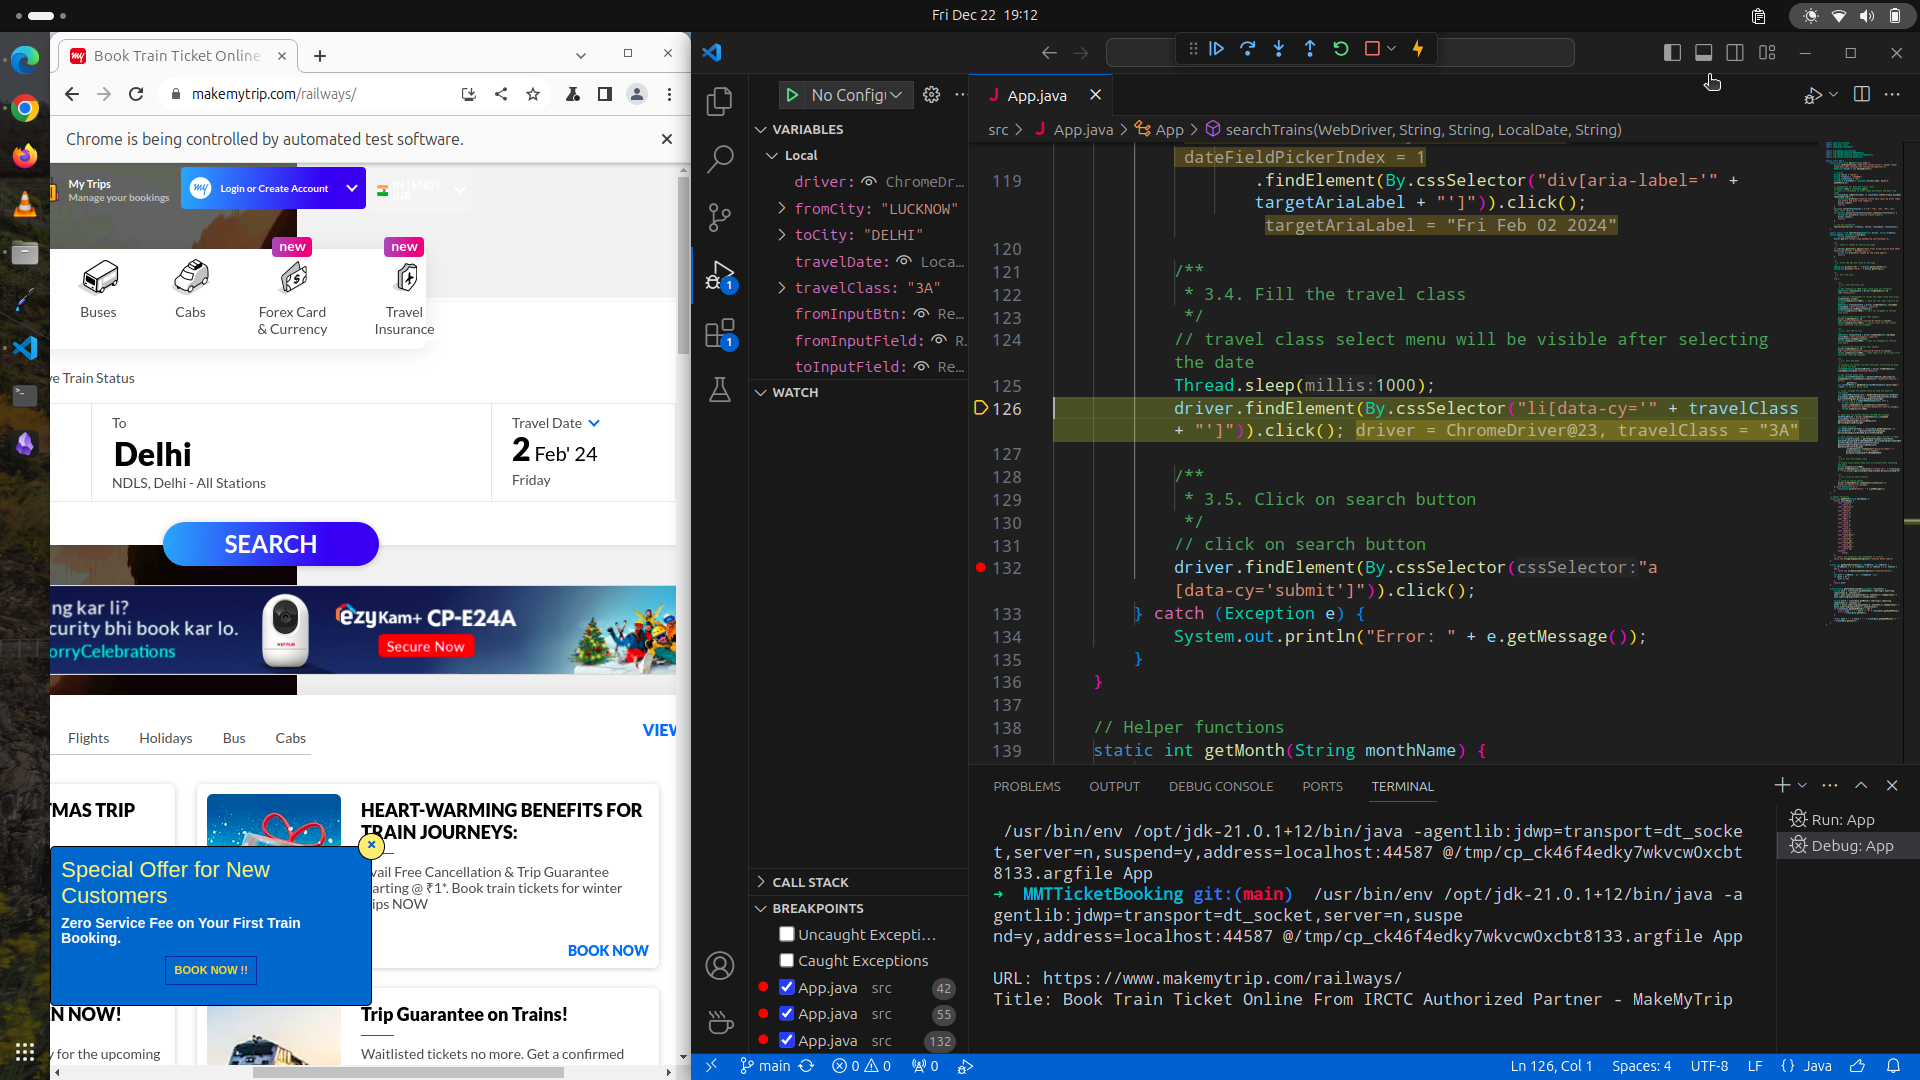The height and width of the screenshot is (1080, 1920).
Task: Expand the fromCity variable
Action: [x=782, y=209]
